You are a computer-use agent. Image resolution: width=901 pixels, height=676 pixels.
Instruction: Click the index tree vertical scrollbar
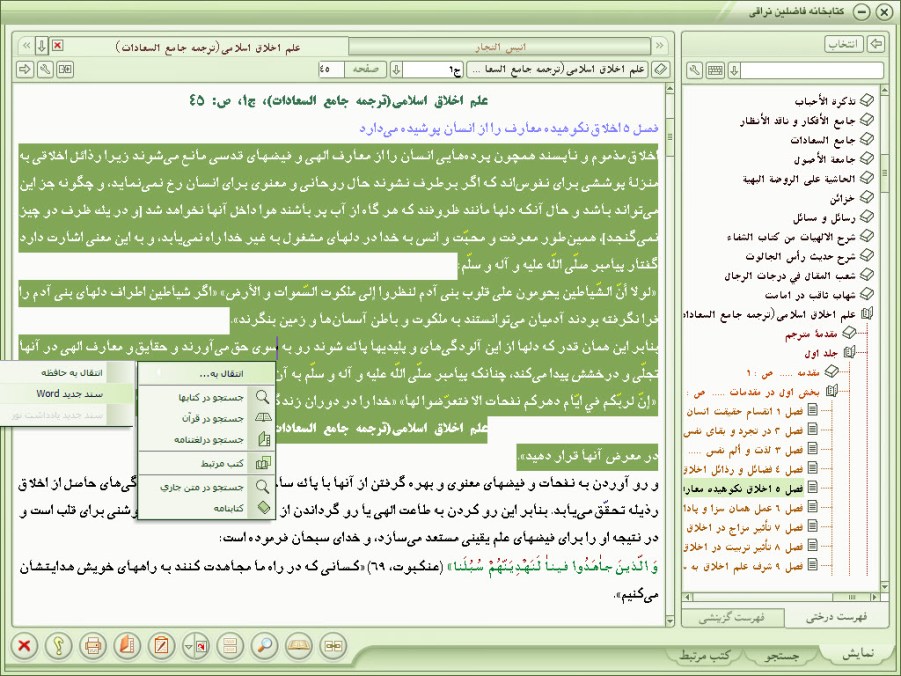884,338
